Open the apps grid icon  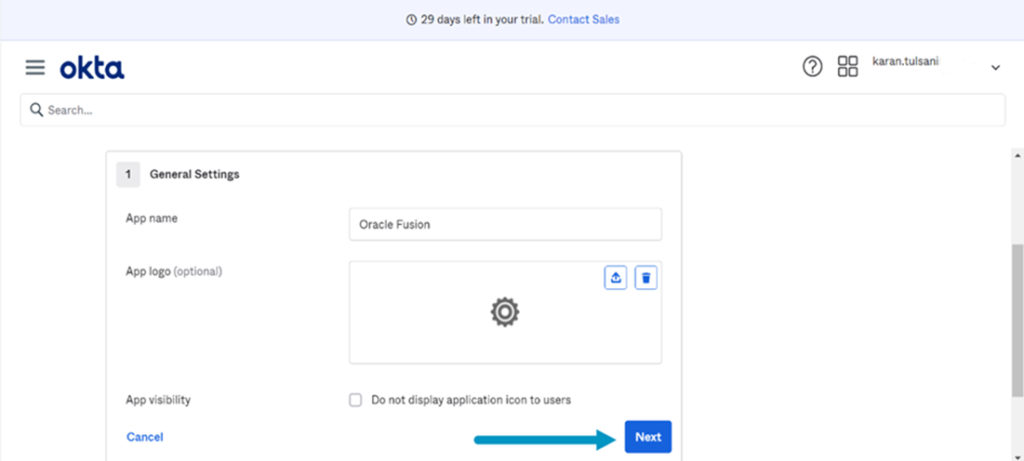[x=848, y=67]
